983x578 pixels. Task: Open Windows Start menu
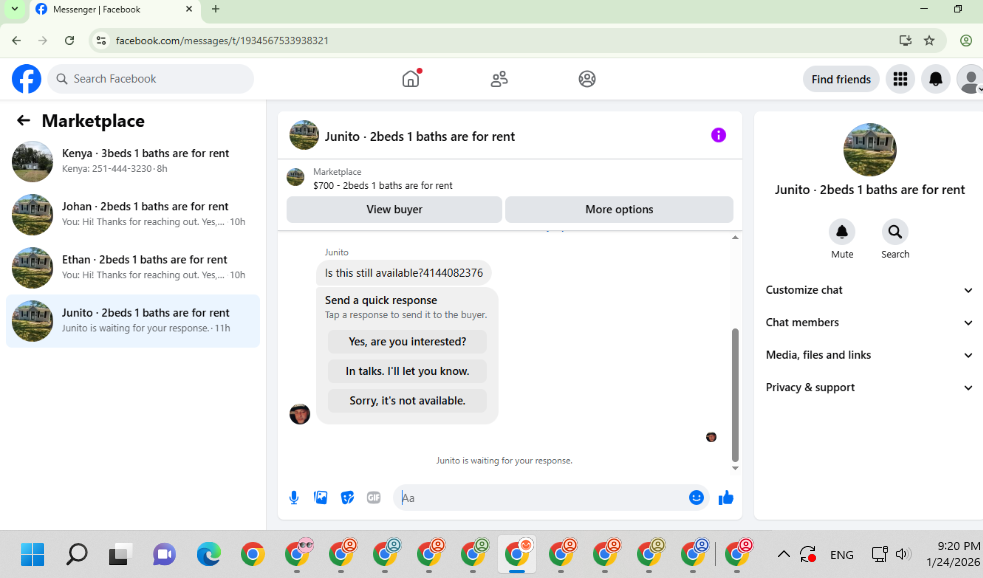pos(32,554)
